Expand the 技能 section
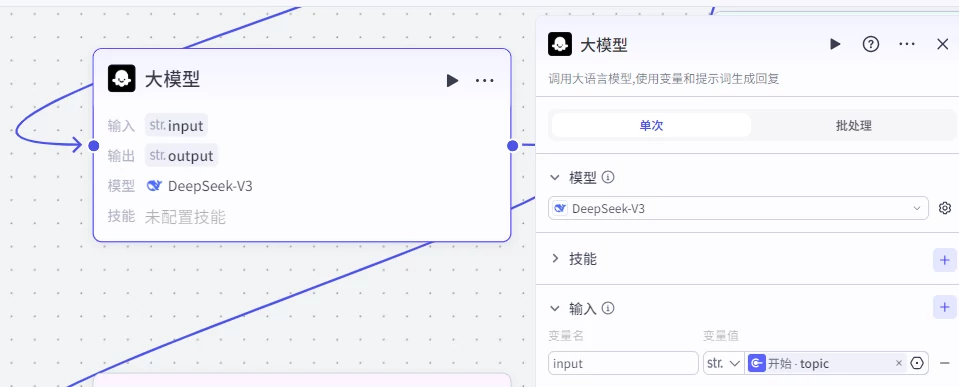Screen dimensions: 959x387 point(555,259)
